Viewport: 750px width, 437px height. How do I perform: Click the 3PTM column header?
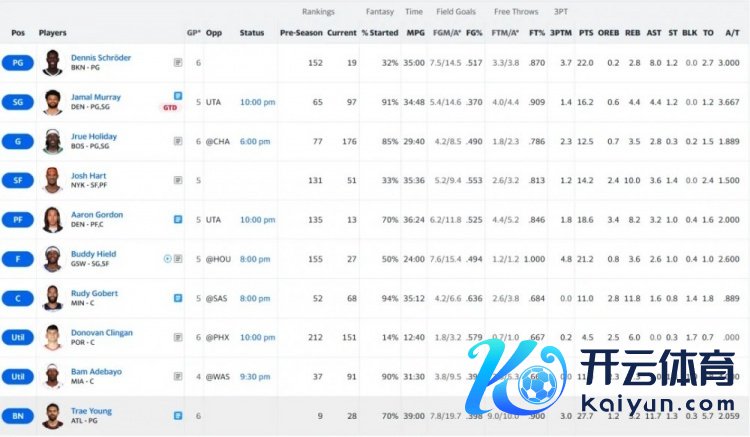(561, 33)
